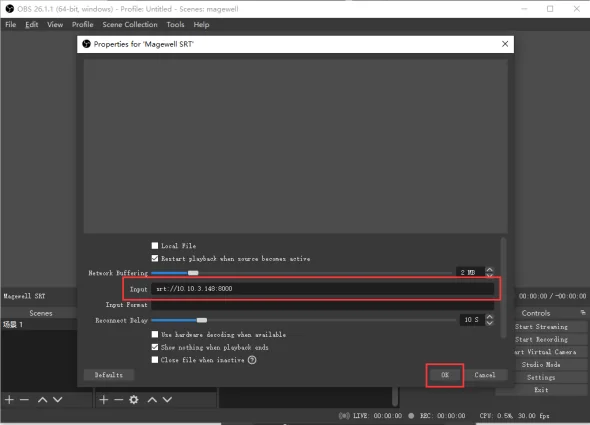Image resolution: width=590 pixels, height=425 pixels.
Task: Increase Network Buffering value with up arrow
Action: [x=489, y=270]
